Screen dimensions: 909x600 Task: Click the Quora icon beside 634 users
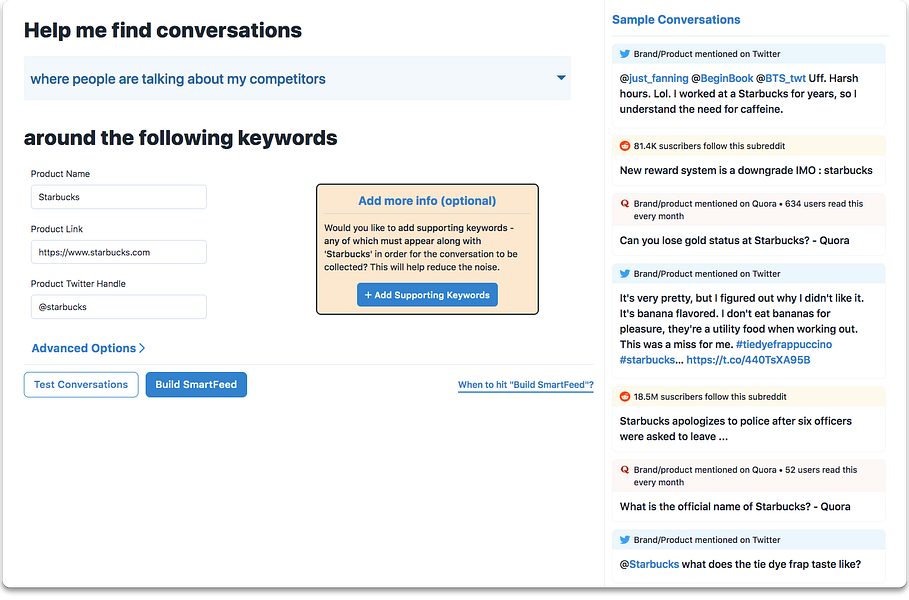[624, 203]
